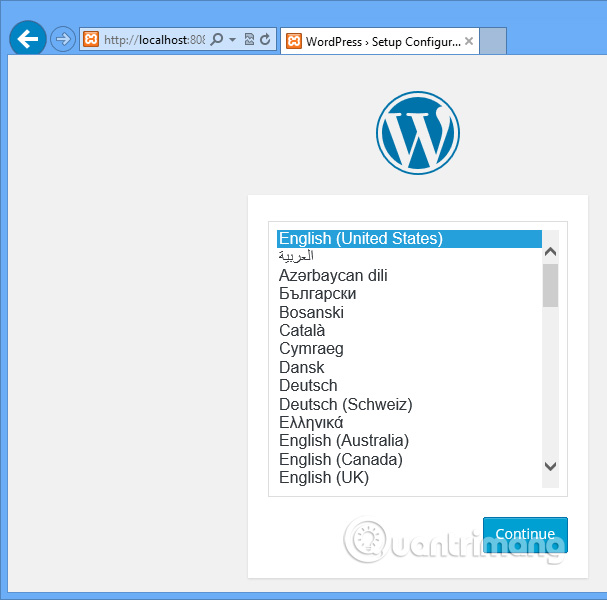Go back with the browser back arrow

tap(27, 39)
